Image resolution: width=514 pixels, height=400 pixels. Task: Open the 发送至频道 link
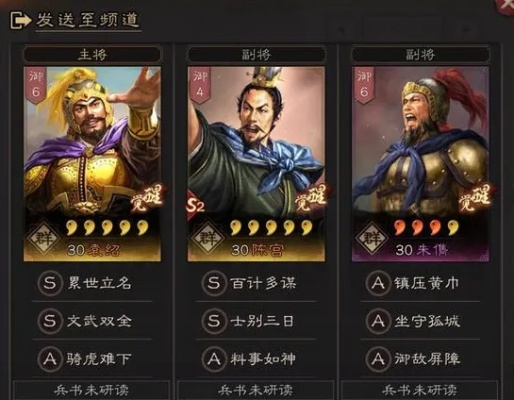88,21
